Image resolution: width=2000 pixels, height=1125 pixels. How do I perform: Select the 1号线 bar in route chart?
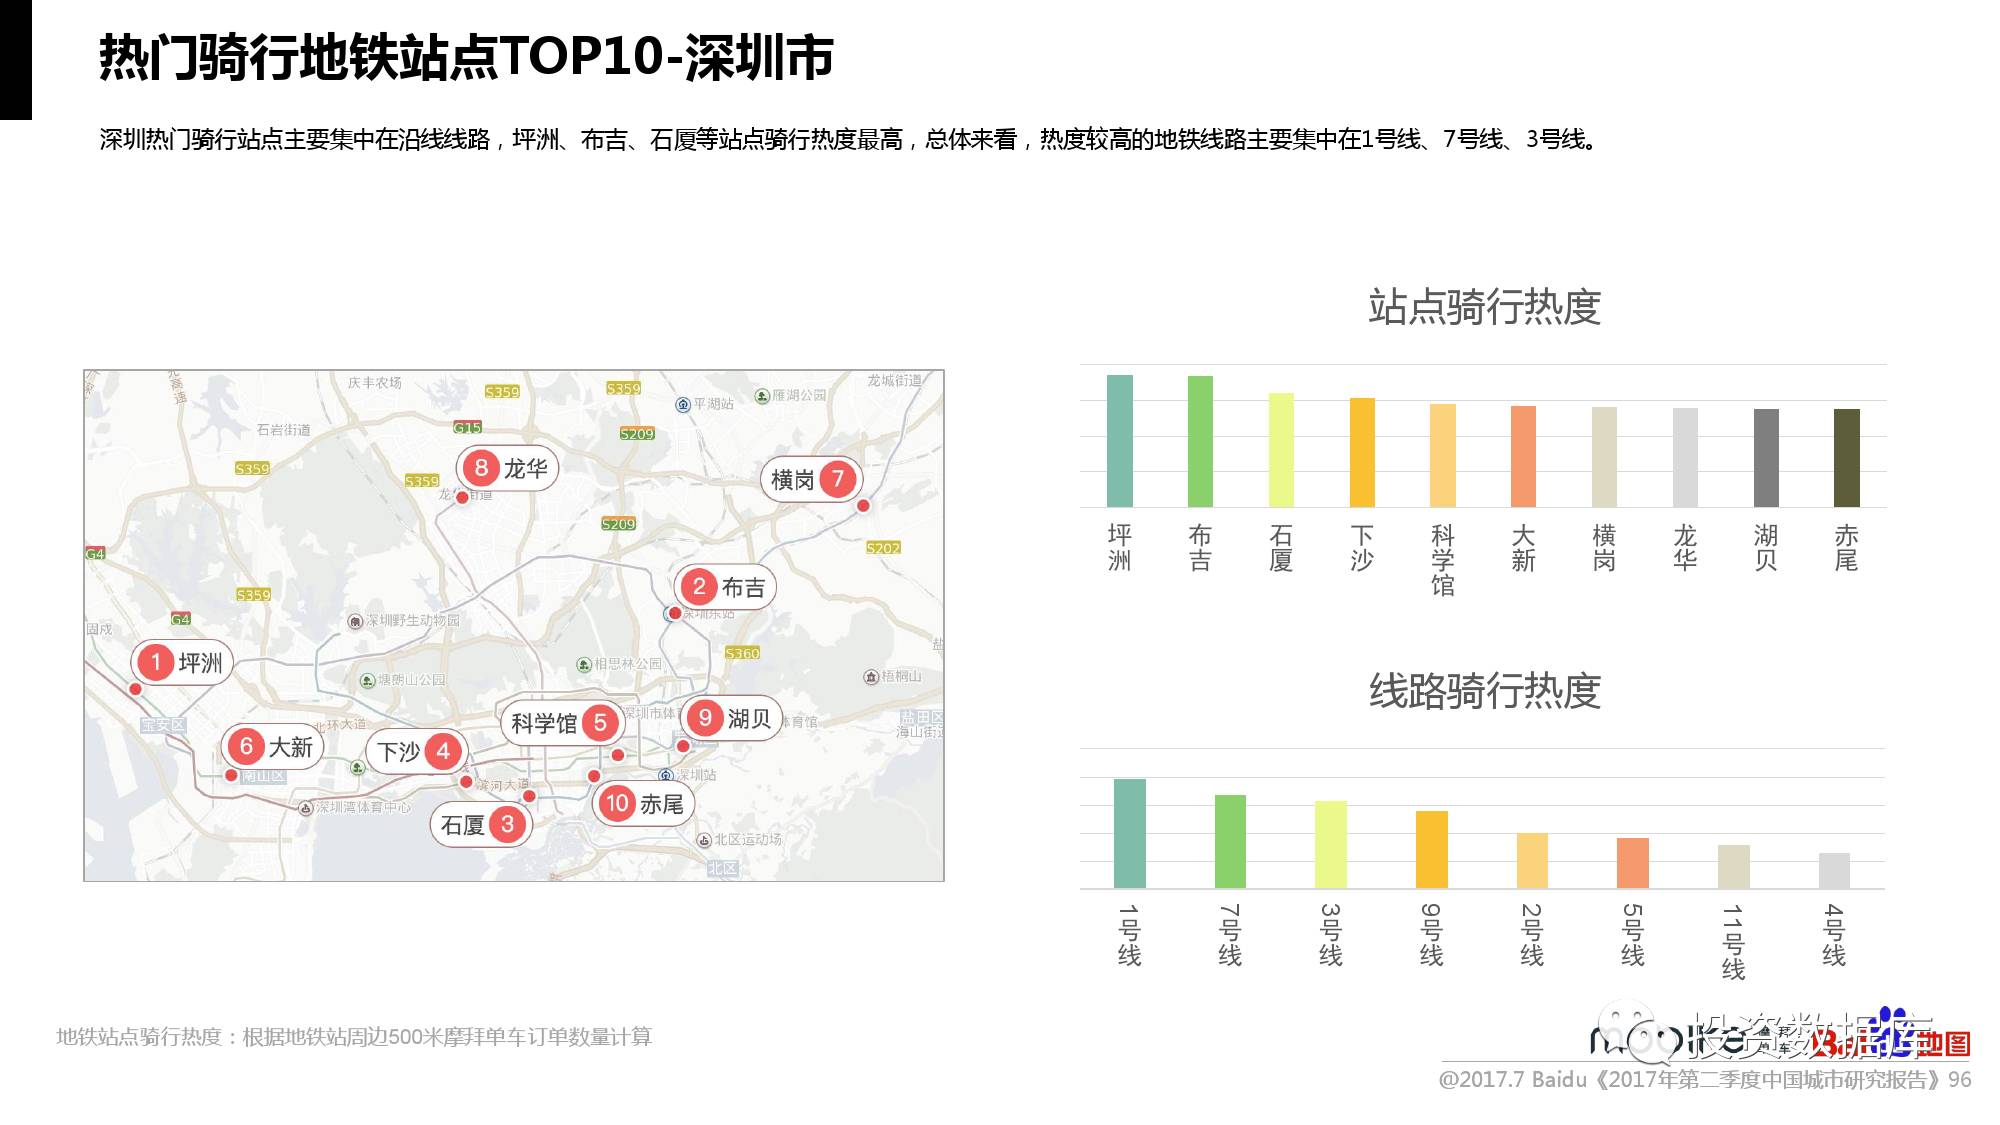[1129, 833]
